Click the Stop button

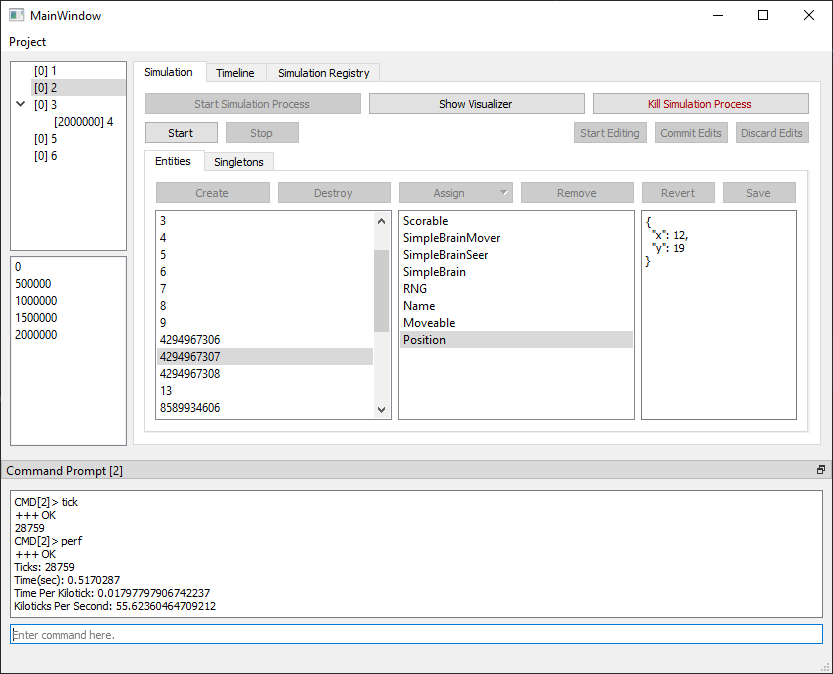(262, 133)
